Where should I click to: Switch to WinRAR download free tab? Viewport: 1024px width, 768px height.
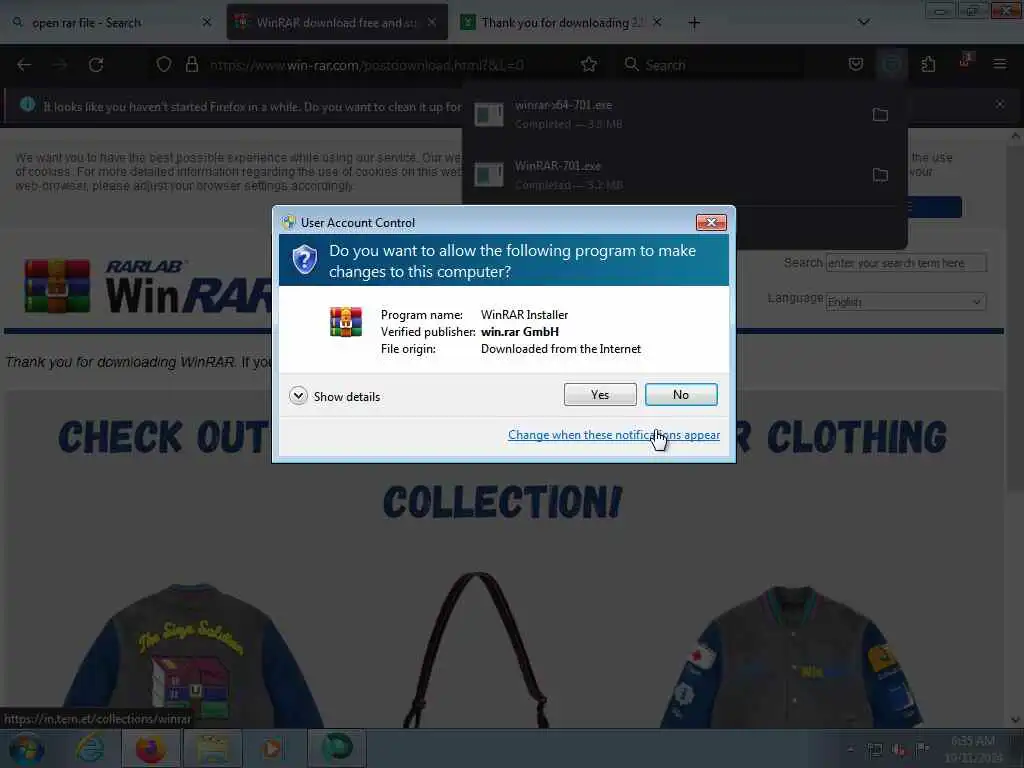coord(335,22)
